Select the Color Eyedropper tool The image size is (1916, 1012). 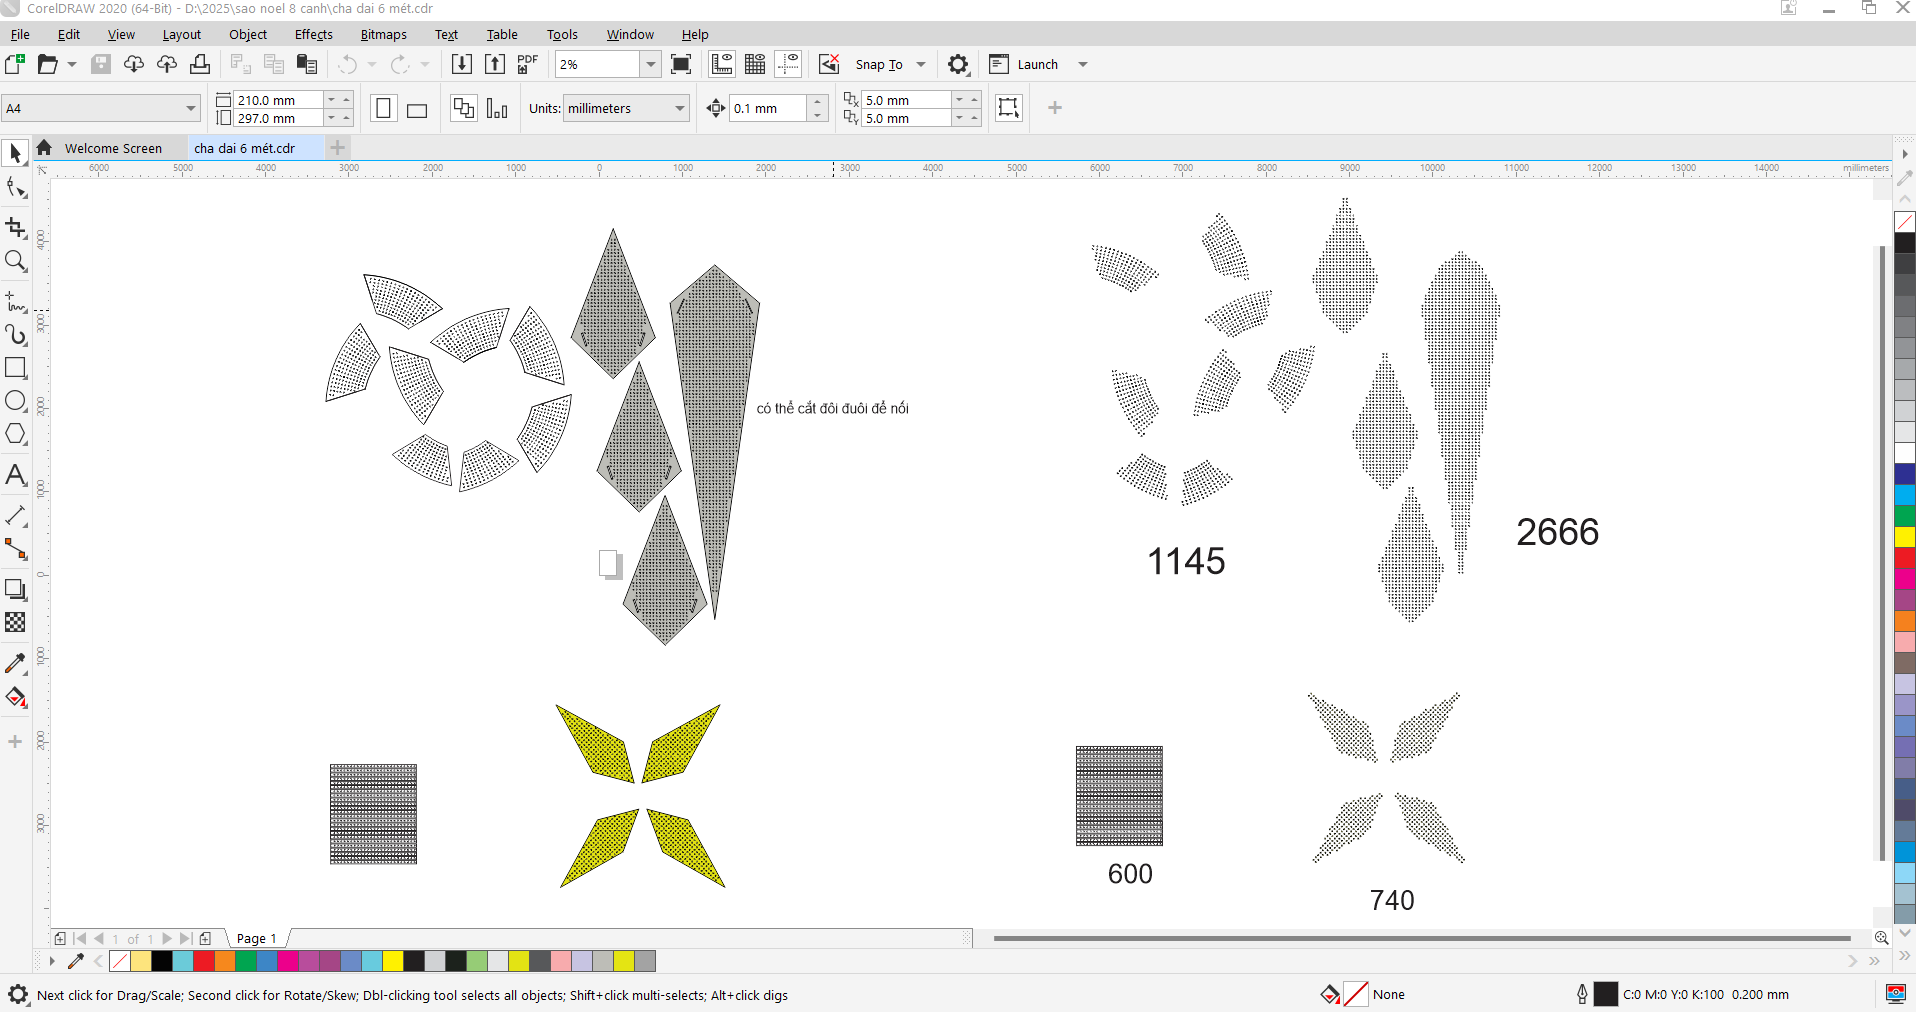15,663
